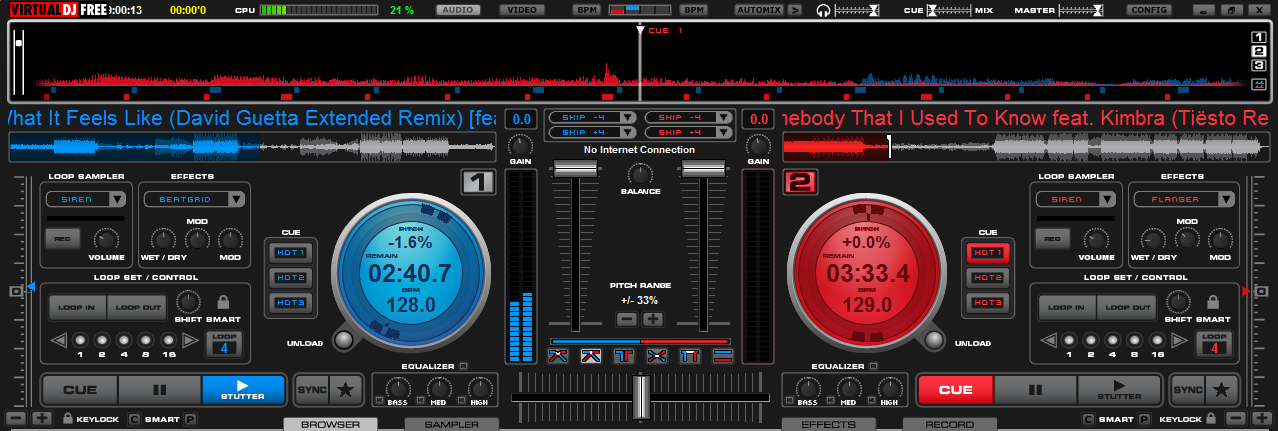Open CONFIG settings
The width and height of the screenshot is (1278, 431).
[x=1149, y=10]
